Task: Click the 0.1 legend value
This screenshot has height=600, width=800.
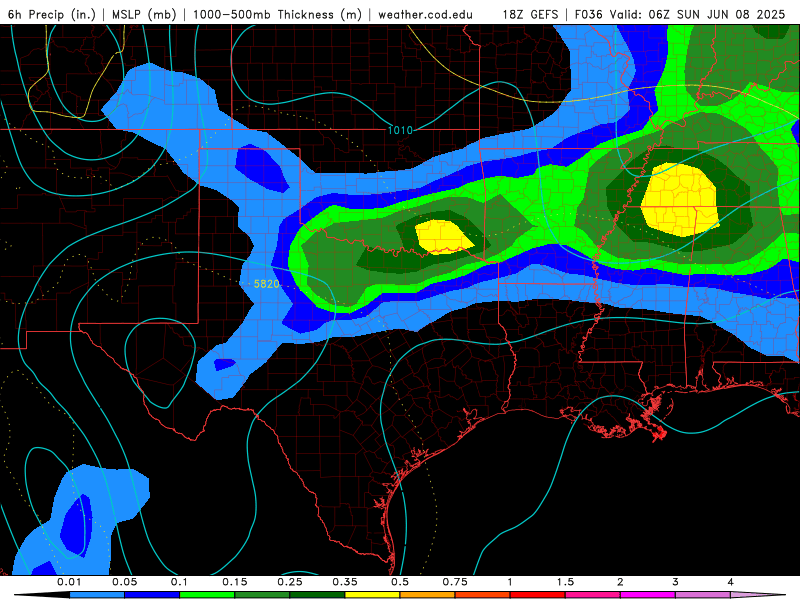Action: (x=180, y=582)
